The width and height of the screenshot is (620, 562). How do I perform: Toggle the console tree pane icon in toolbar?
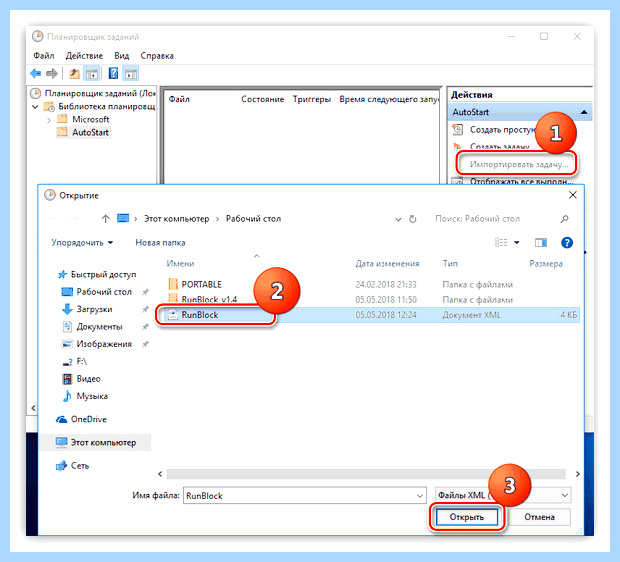(x=92, y=74)
